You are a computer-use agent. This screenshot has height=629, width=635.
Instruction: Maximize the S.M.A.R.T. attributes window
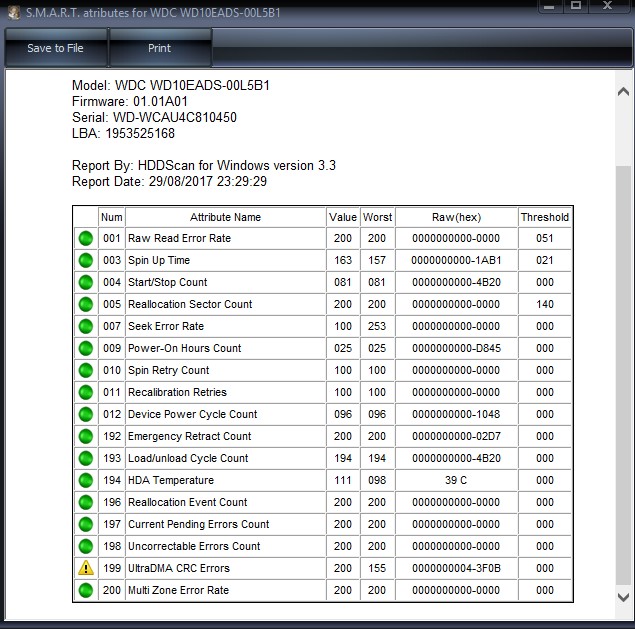576,6
